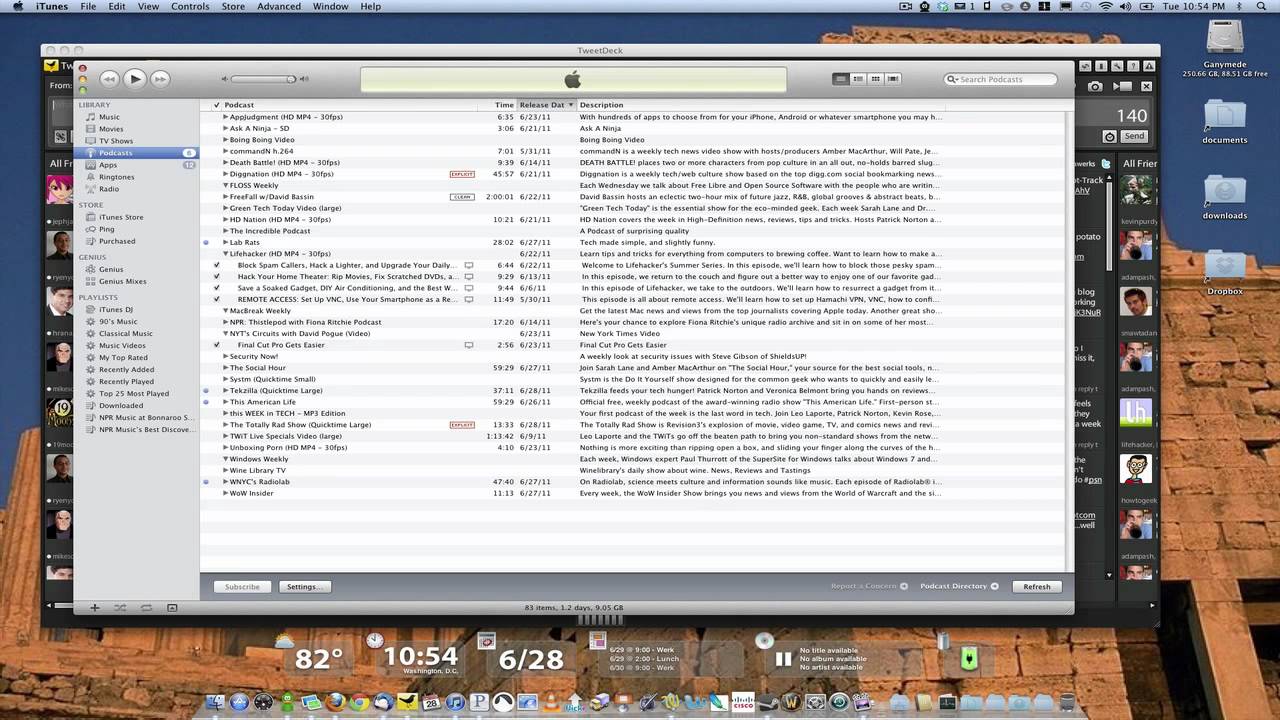The width and height of the screenshot is (1280, 720).
Task: Select the 90's Music playlist
Action: point(118,321)
